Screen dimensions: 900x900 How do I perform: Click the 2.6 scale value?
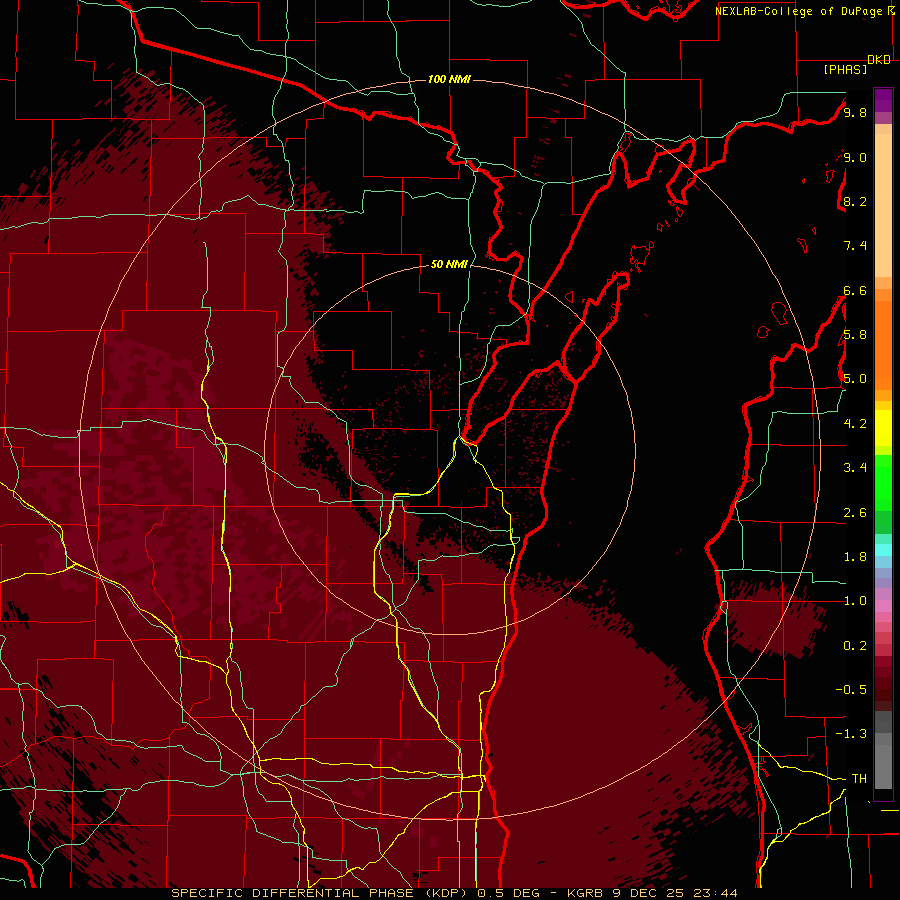pyautogui.click(x=855, y=513)
